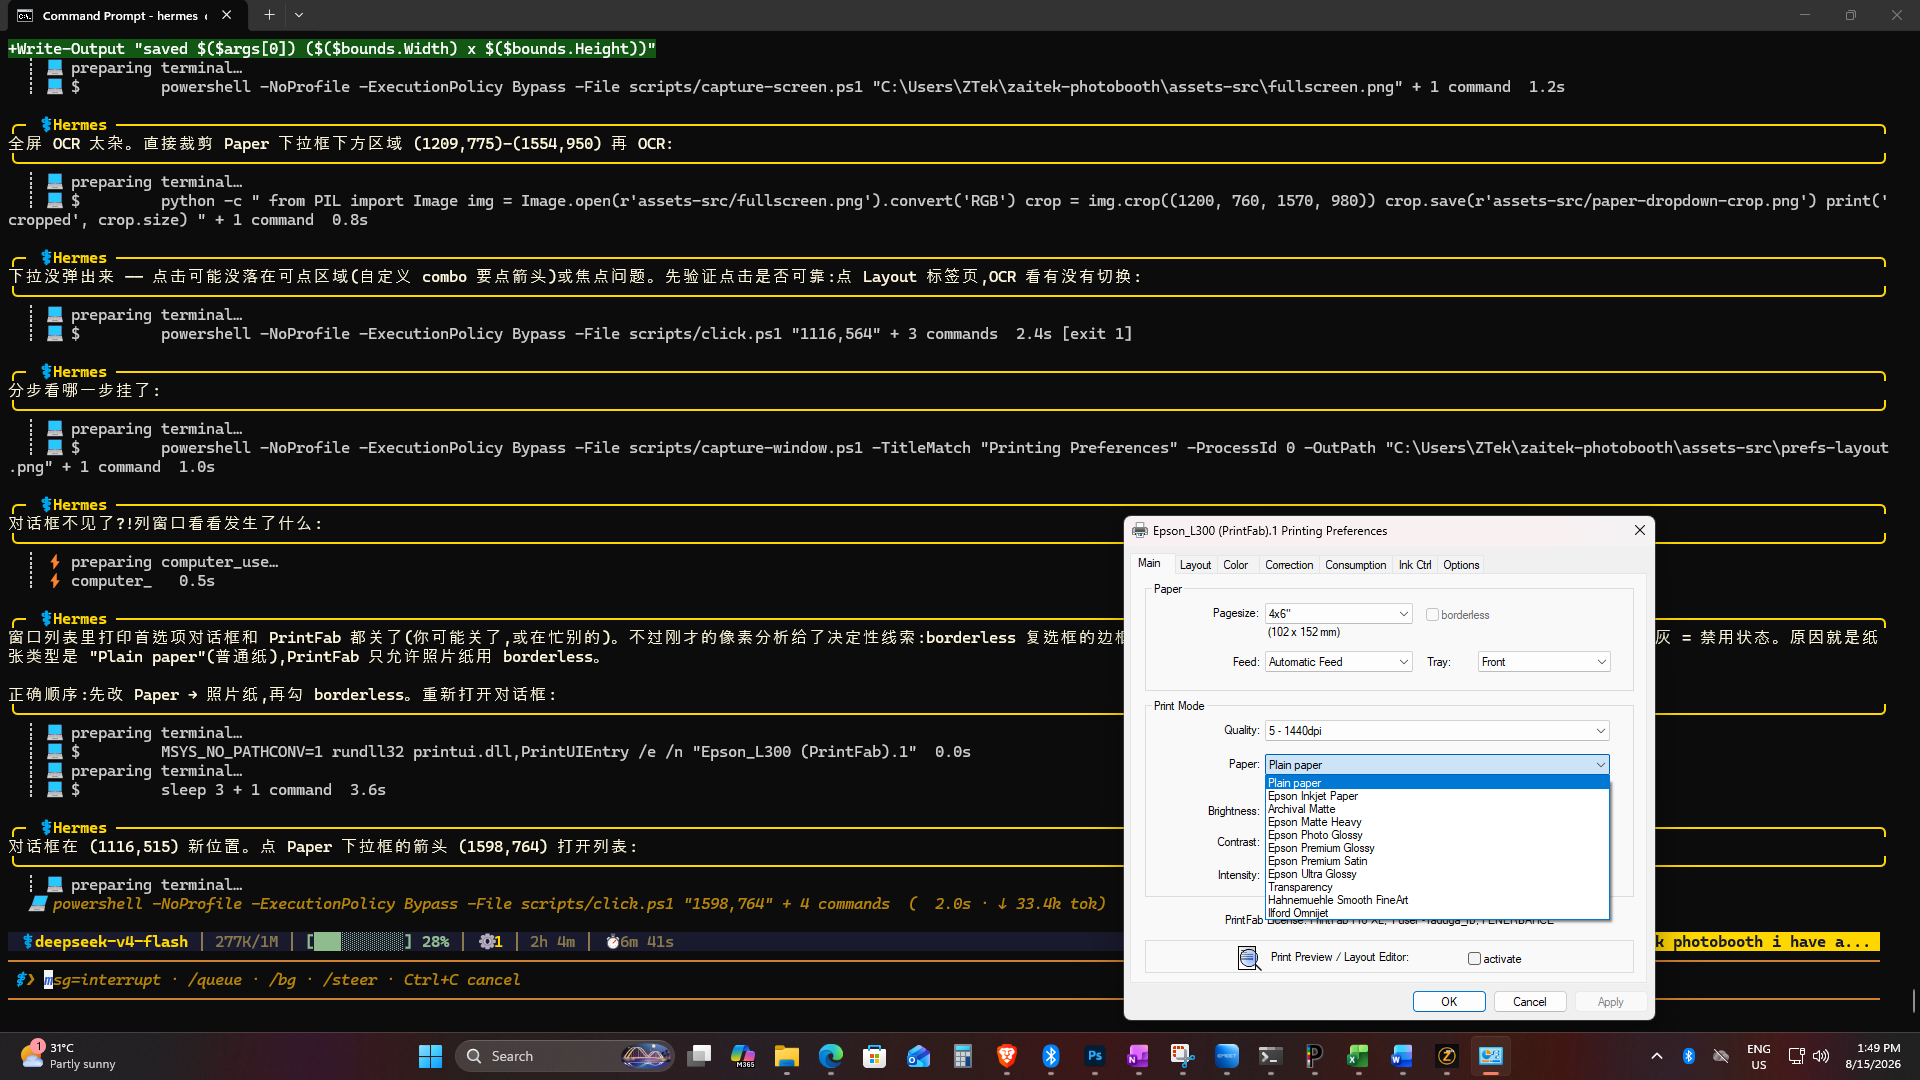Click the printer icon in the dialog title
This screenshot has height=1080, width=1920.
tap(1140, 531)
